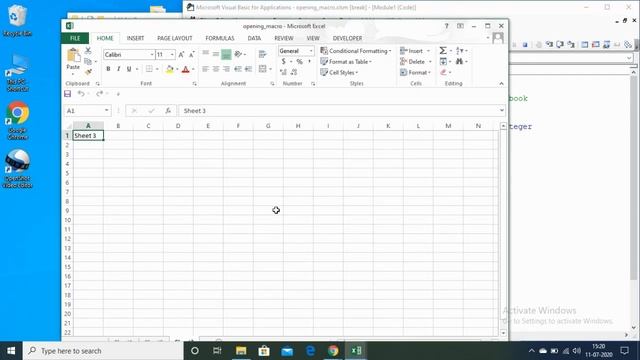The height and width of the screenshot is (360, 640).
Task: Toggle Italic formatting
Action: (x=118, y=69)
